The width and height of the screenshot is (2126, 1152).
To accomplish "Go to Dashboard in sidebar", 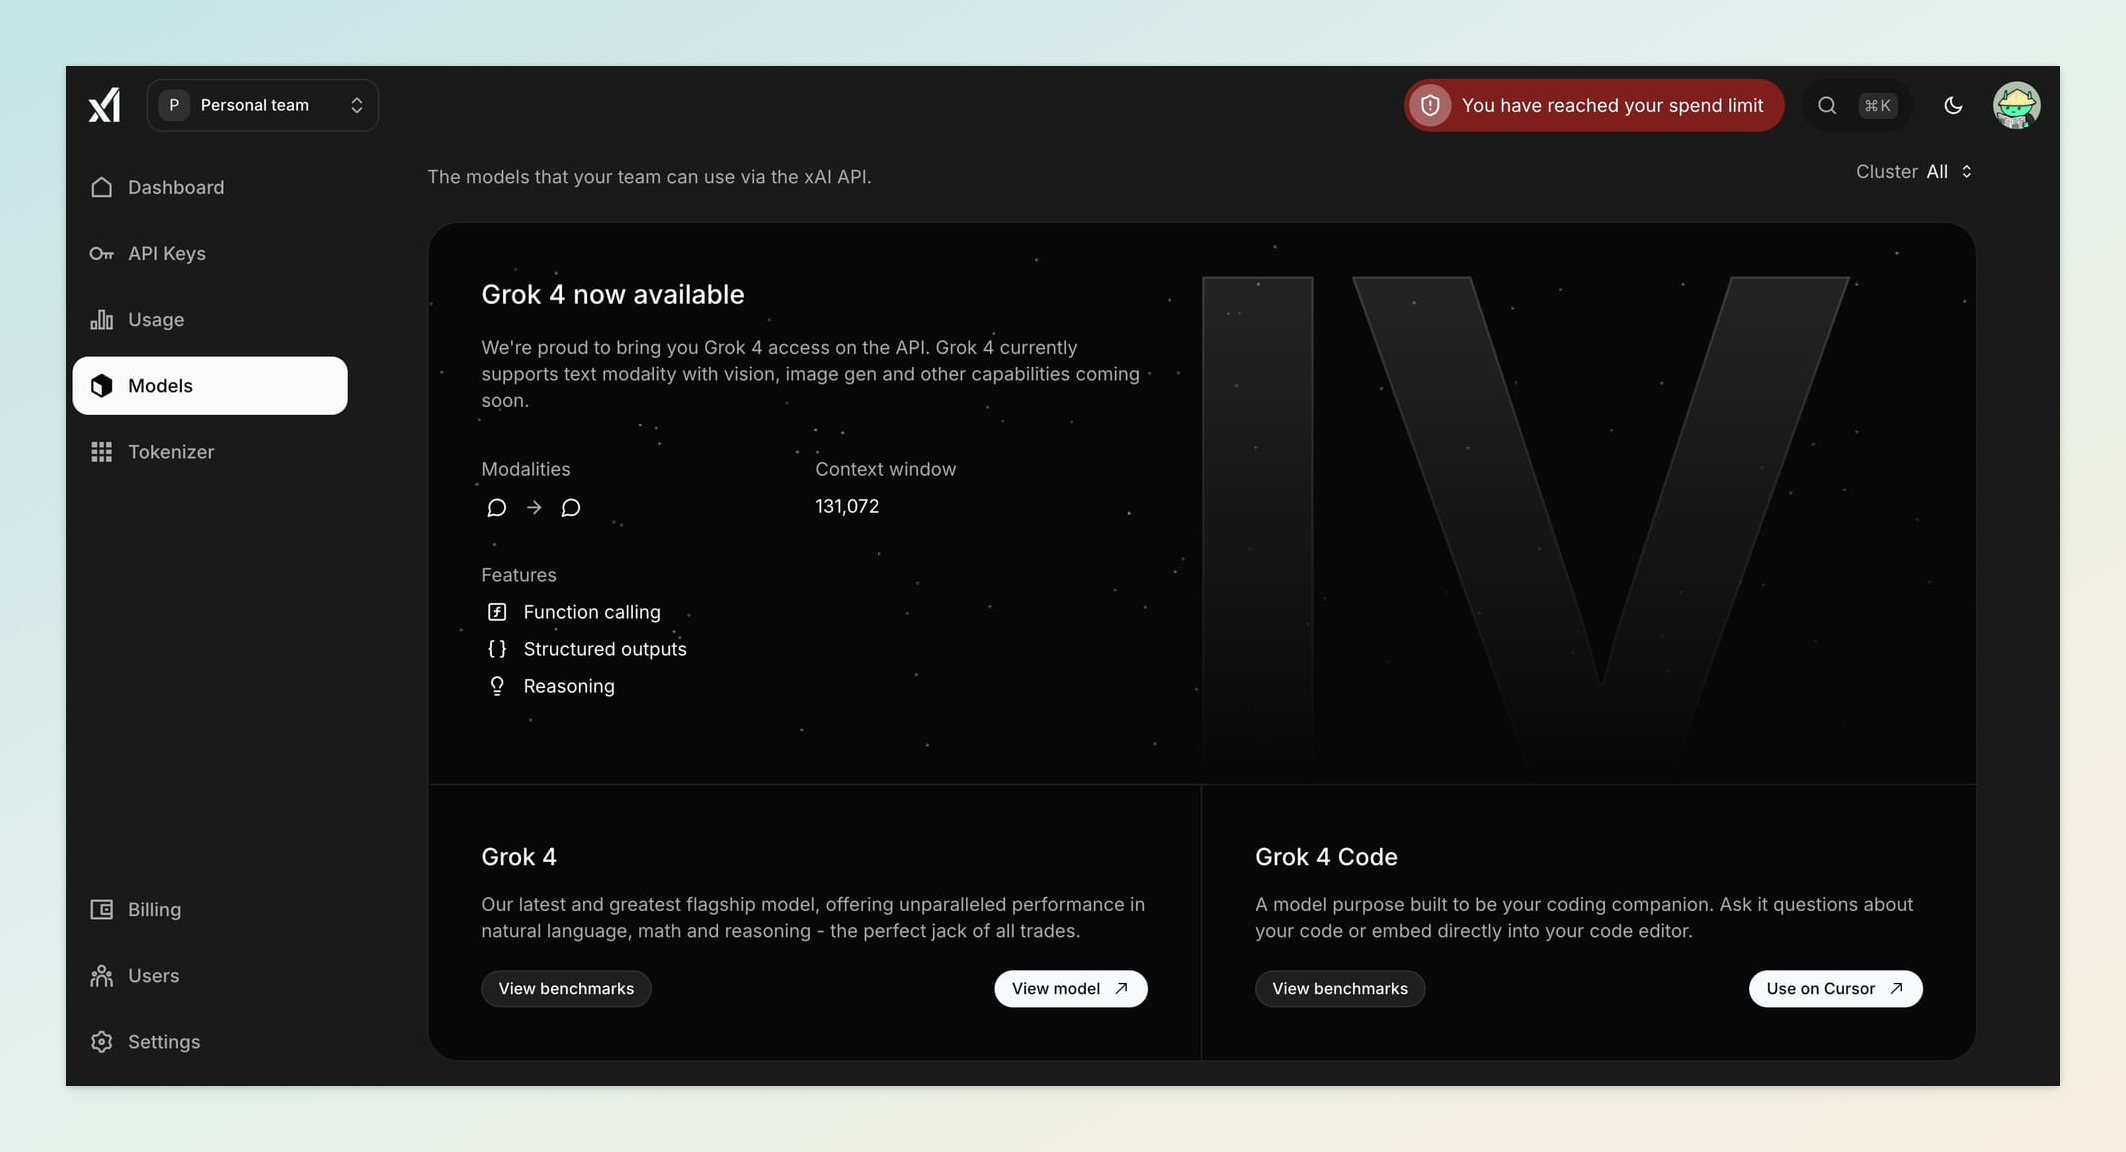I will point(175,187).
